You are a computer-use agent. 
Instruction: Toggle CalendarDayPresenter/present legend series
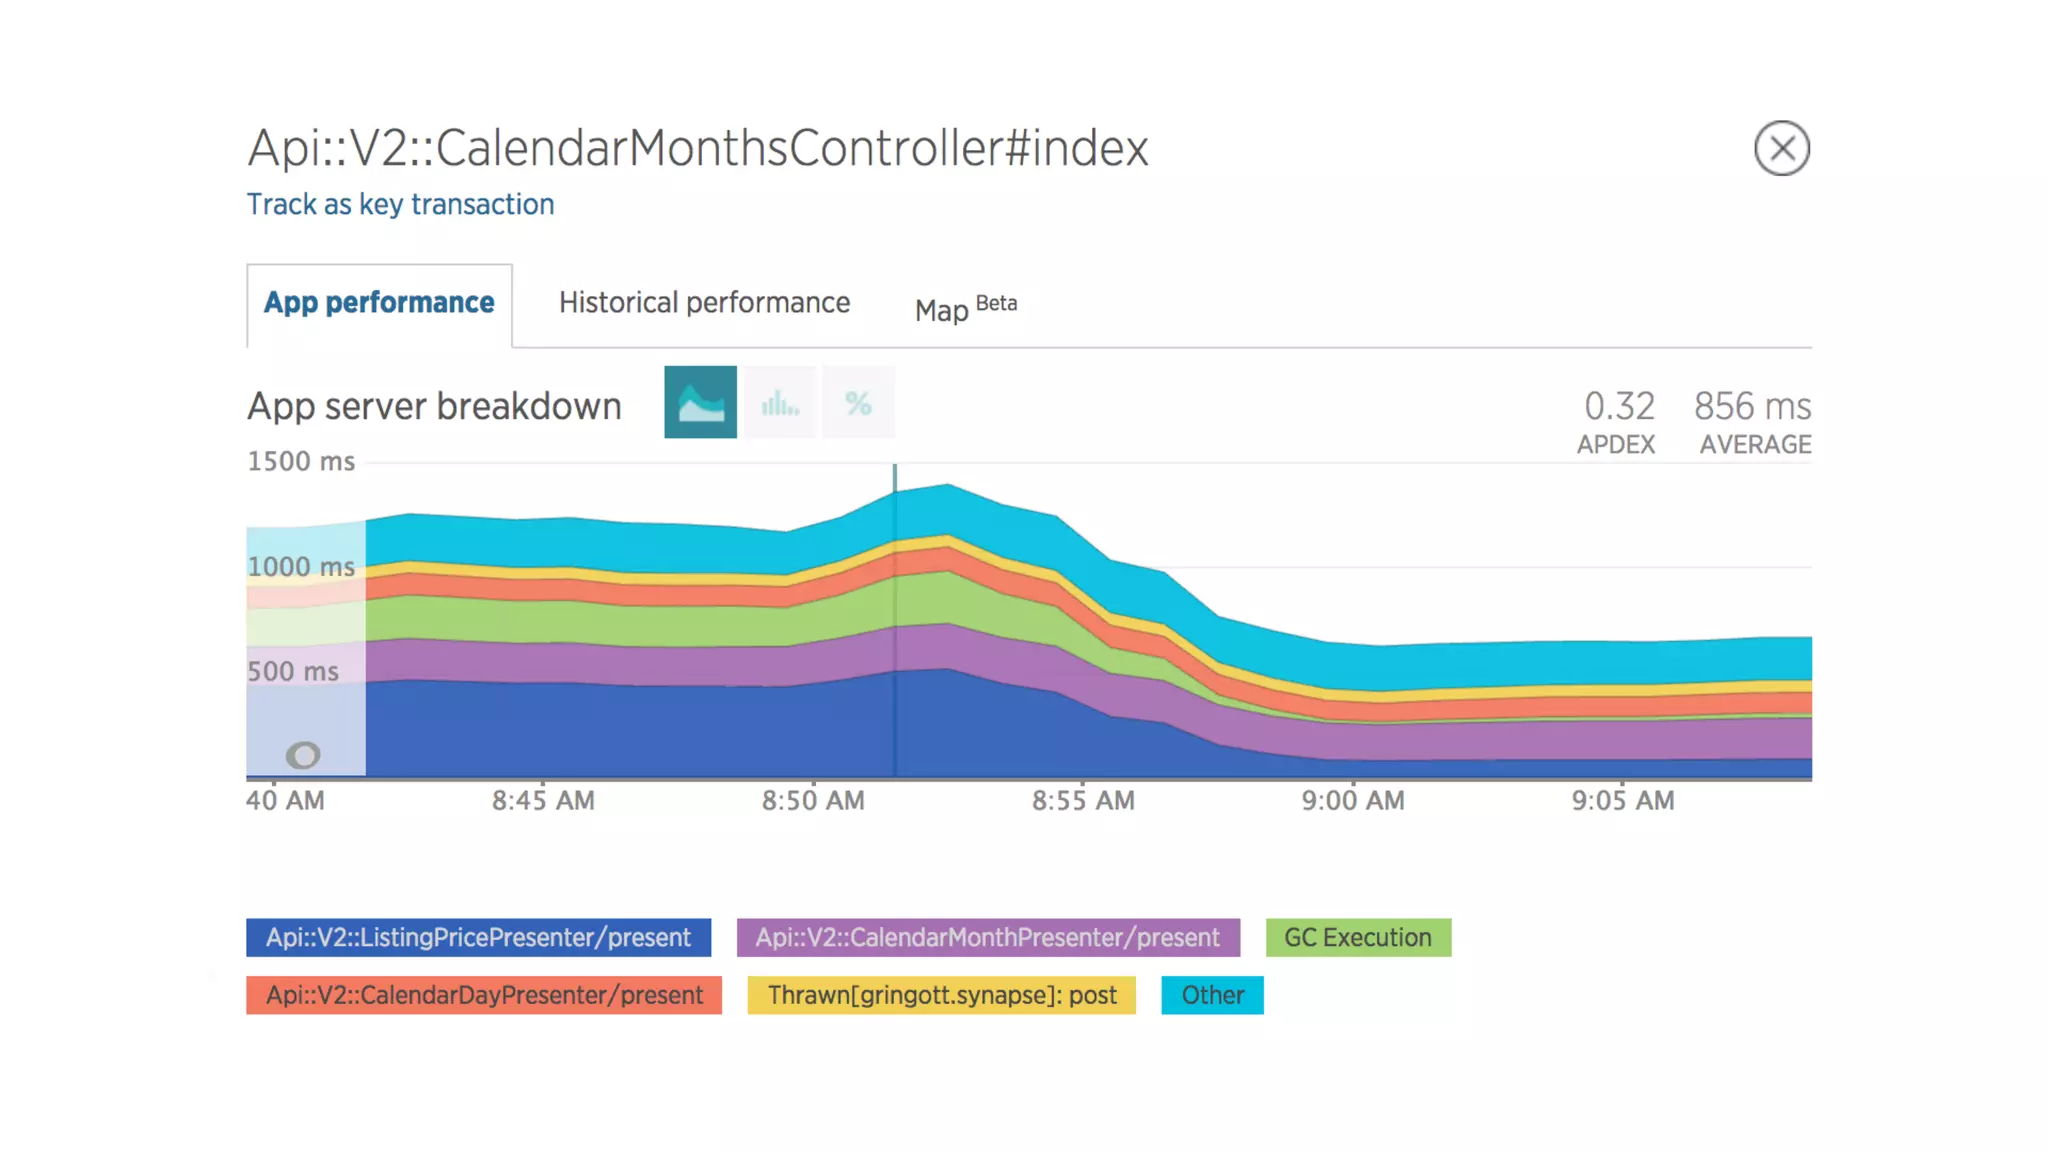(484, 995)
